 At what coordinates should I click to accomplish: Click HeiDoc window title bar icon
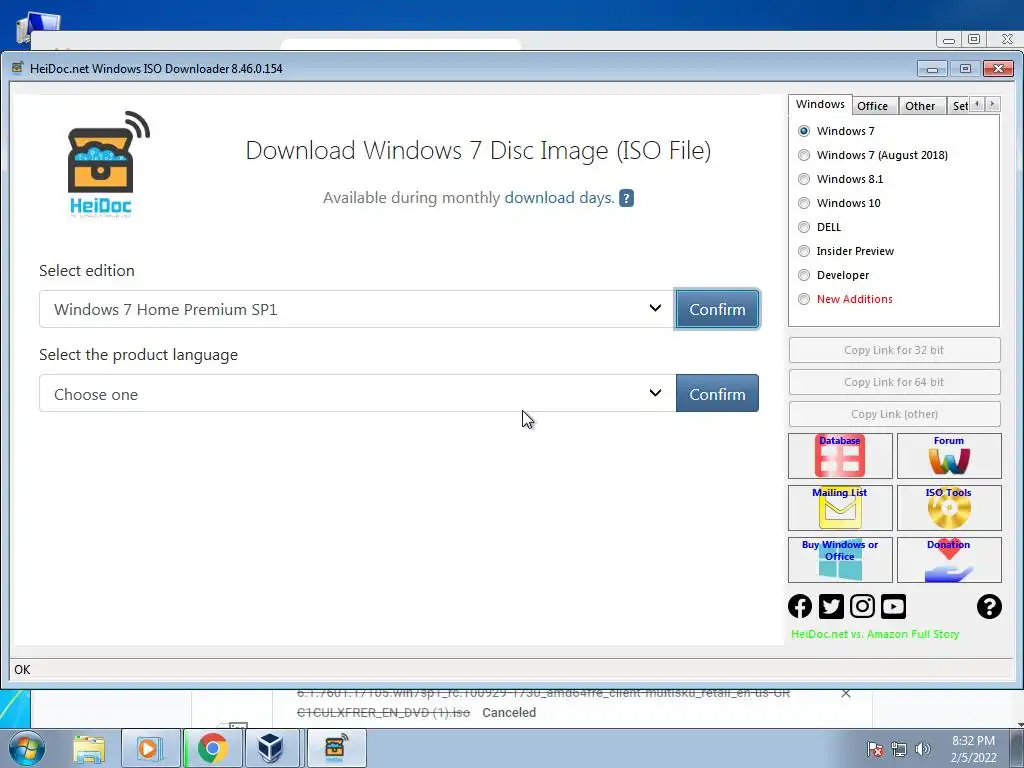pyautogui.click(x=18, y=68)
